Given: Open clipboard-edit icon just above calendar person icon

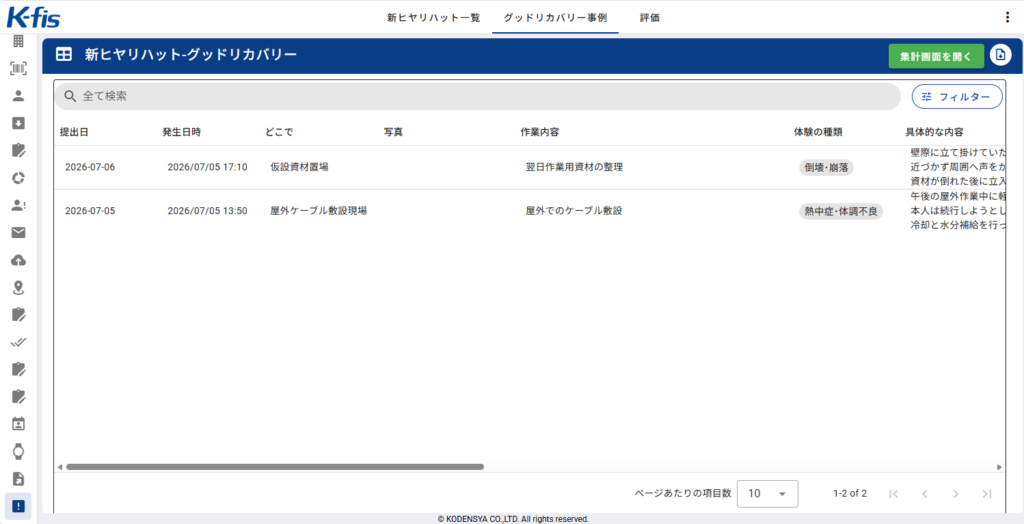Looking at the screenshot, I should pos(18,396).
